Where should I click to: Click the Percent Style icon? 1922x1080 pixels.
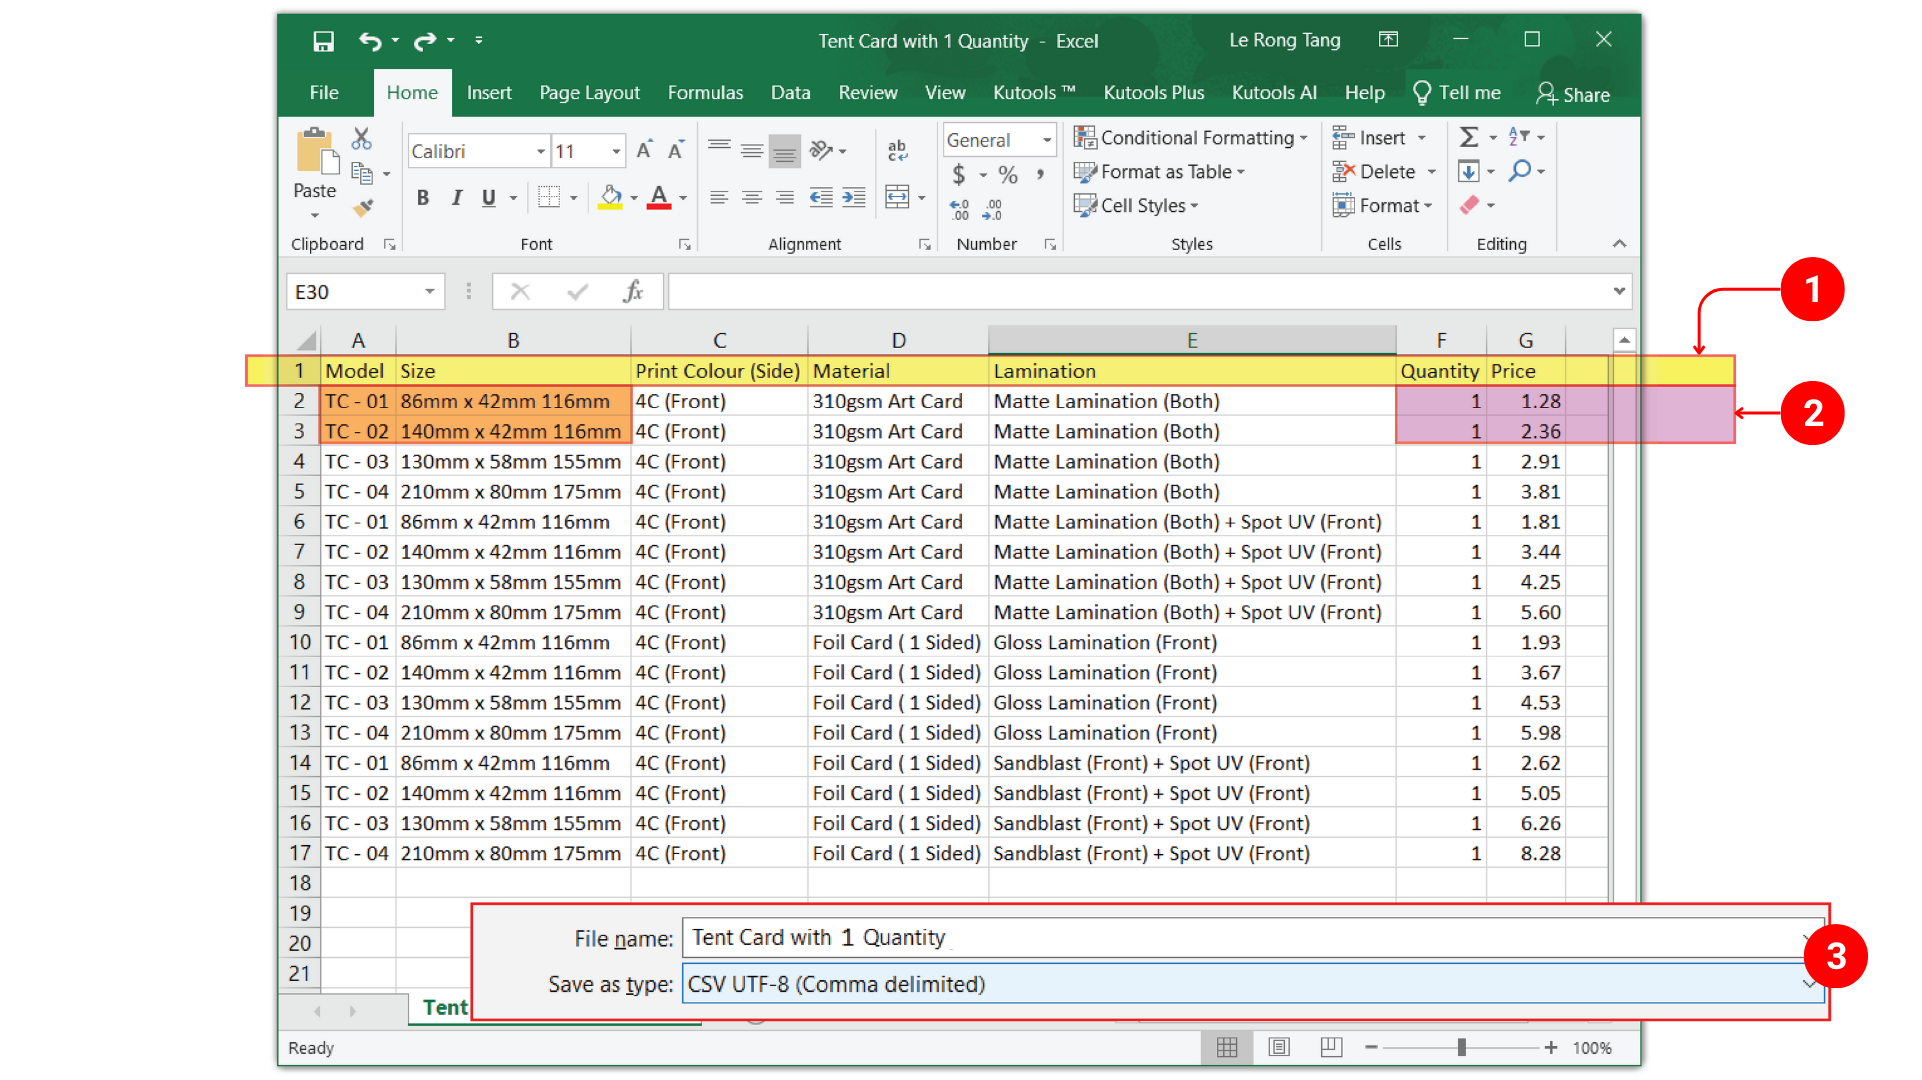point(1008,175)
